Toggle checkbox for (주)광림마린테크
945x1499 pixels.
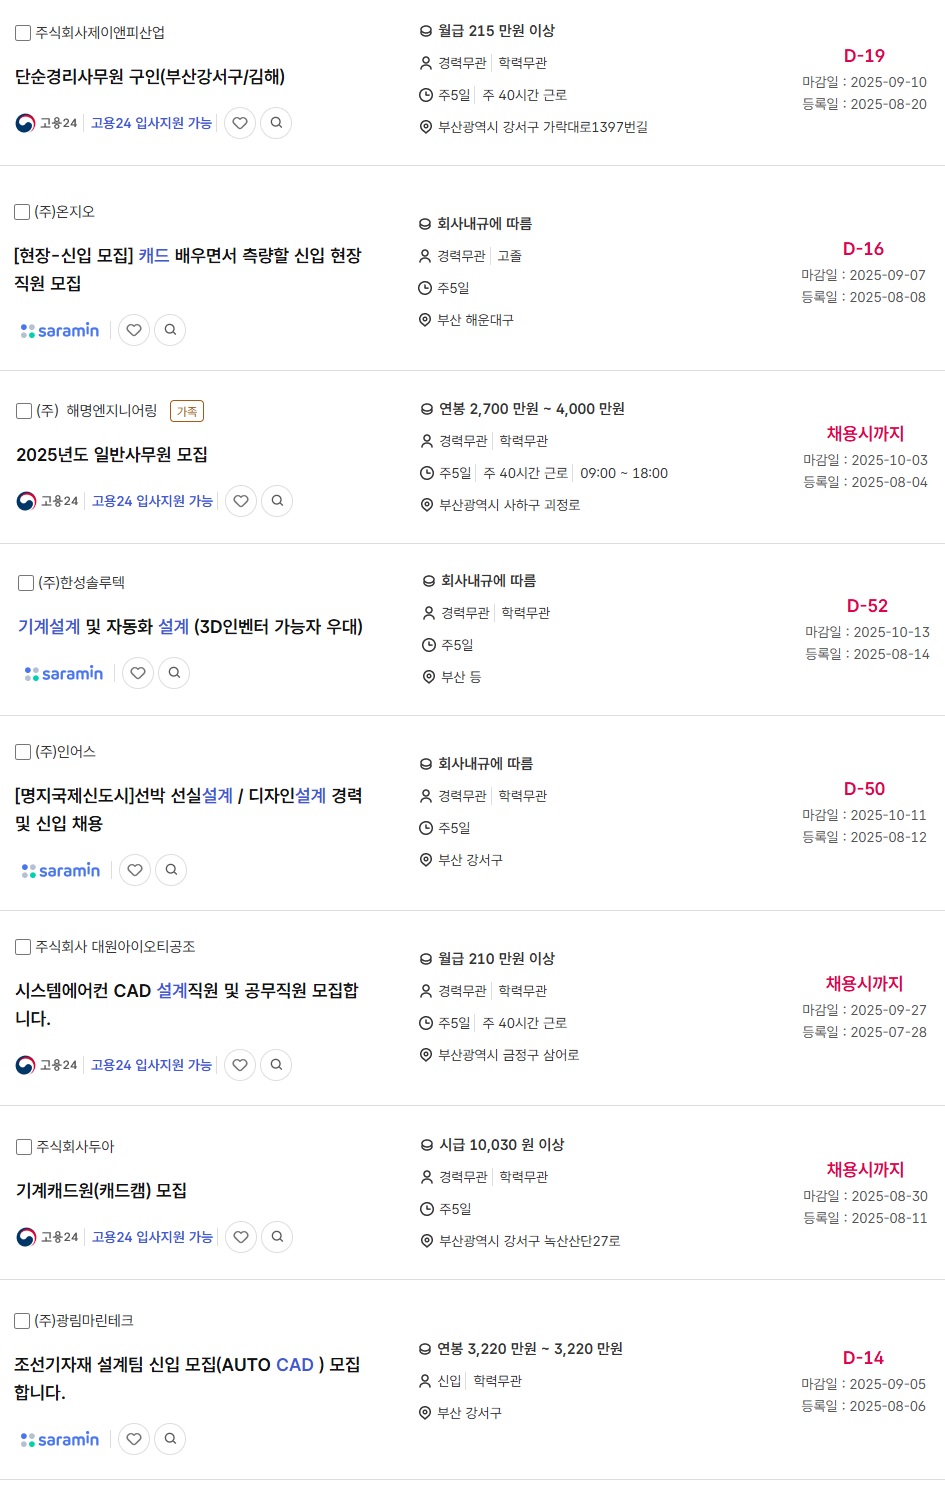22,1321
